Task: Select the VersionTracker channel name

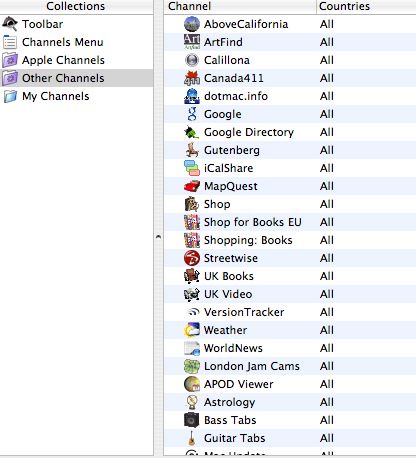Action: tap(244, 312)
